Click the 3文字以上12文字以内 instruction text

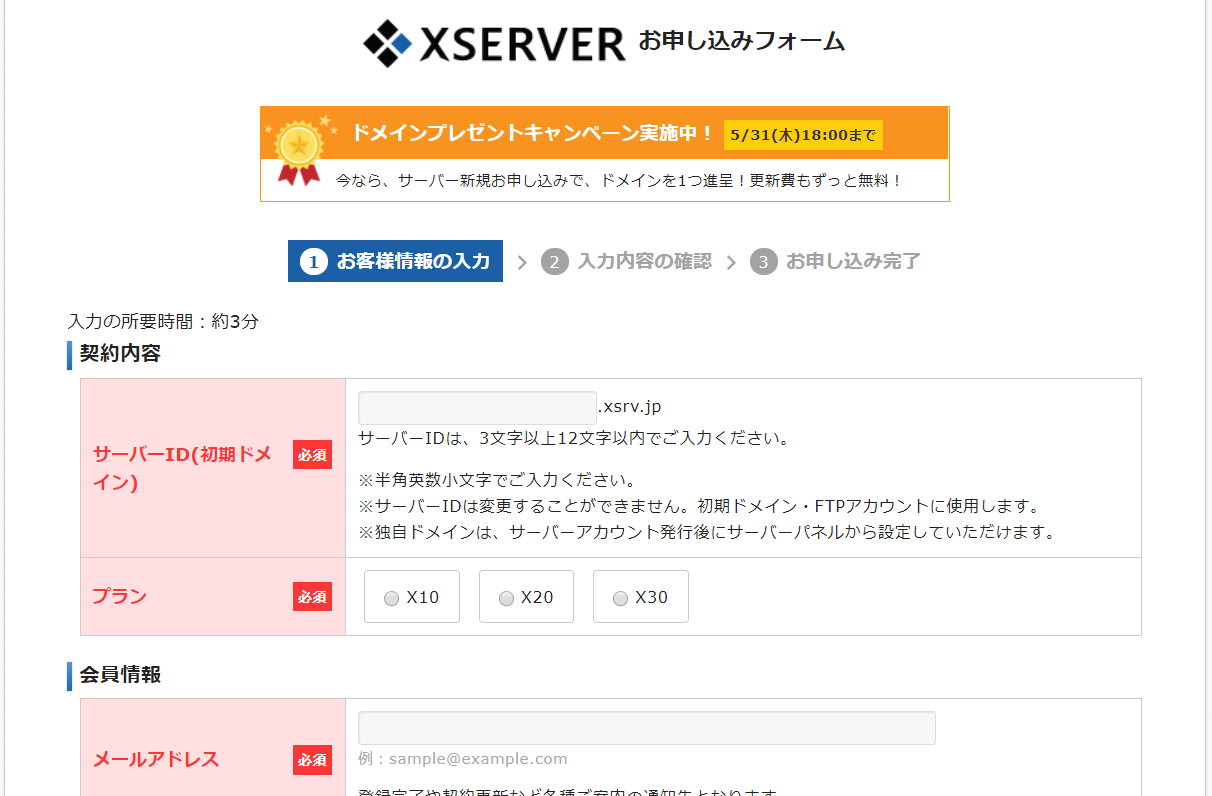click(x=574, y=439)
